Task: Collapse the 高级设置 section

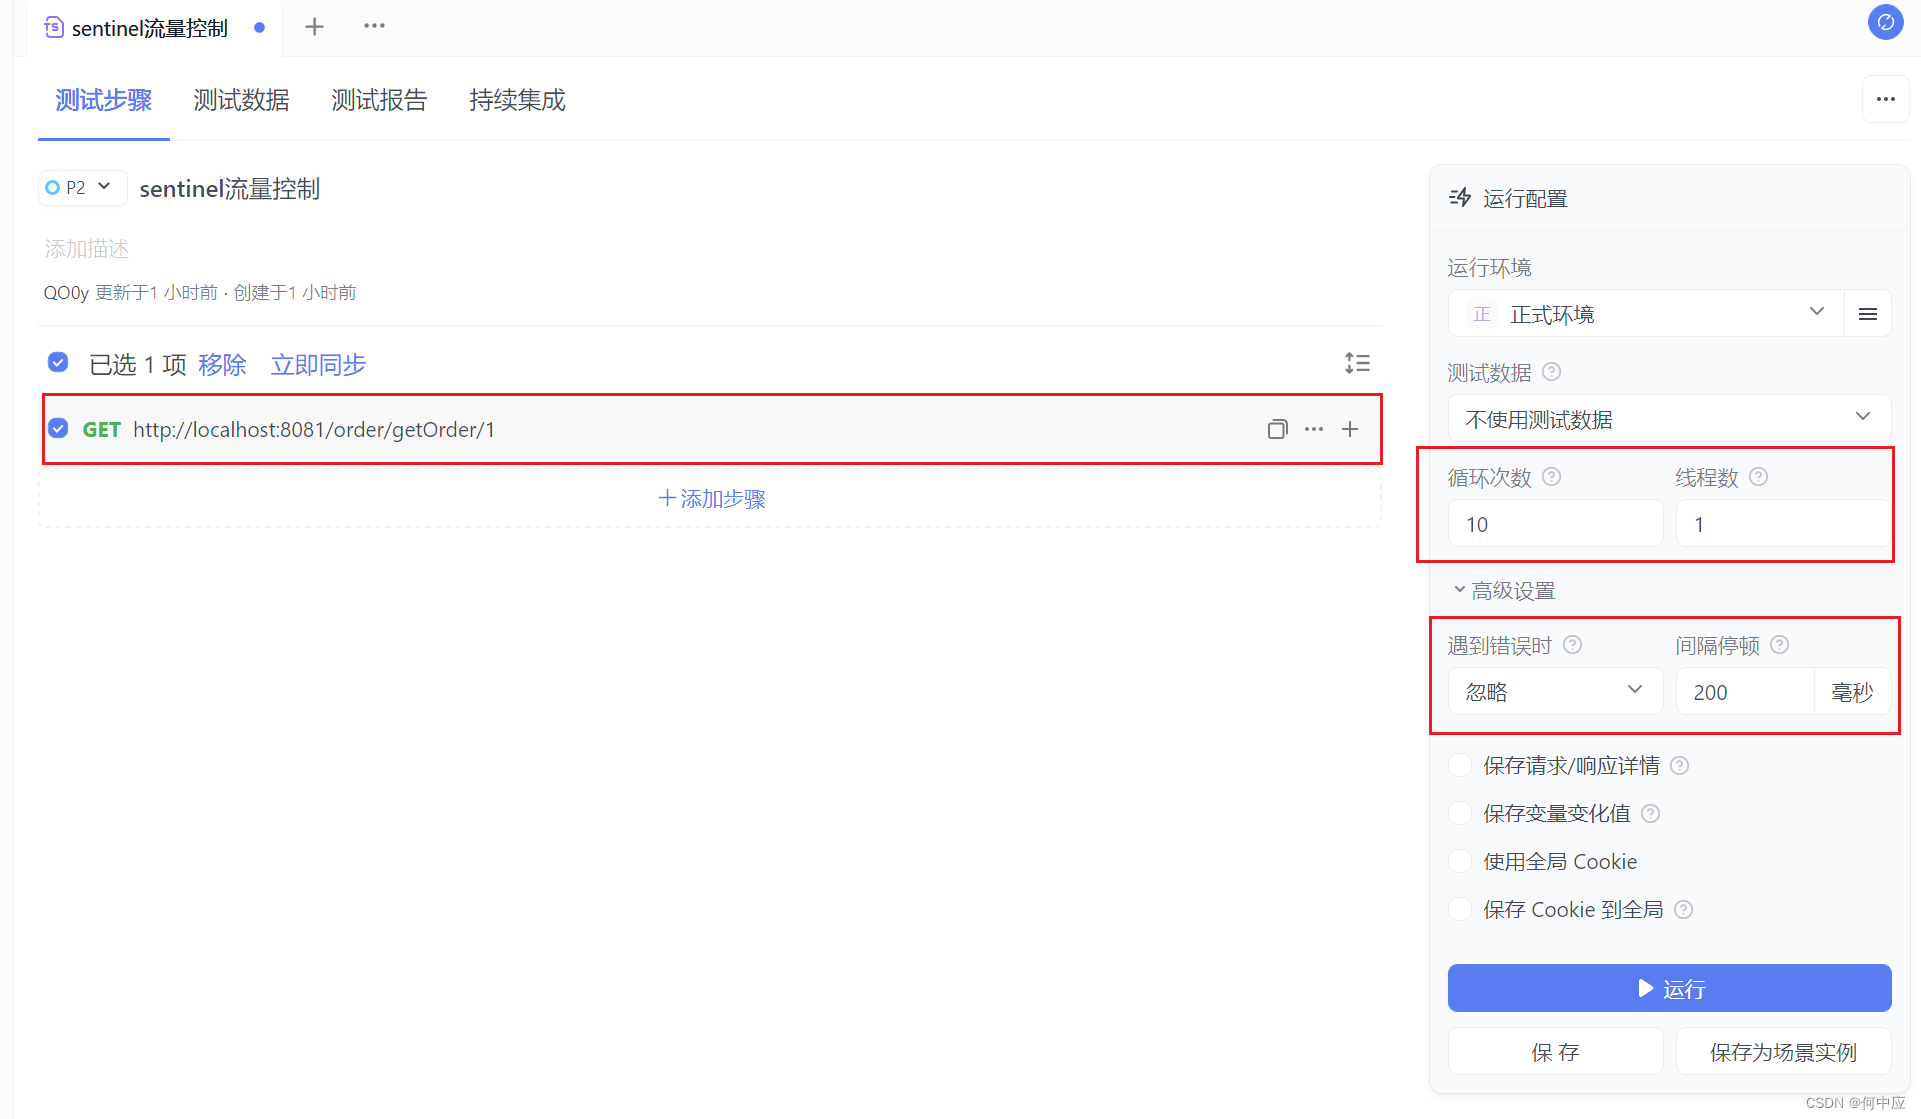Action: coord(1504,591)
